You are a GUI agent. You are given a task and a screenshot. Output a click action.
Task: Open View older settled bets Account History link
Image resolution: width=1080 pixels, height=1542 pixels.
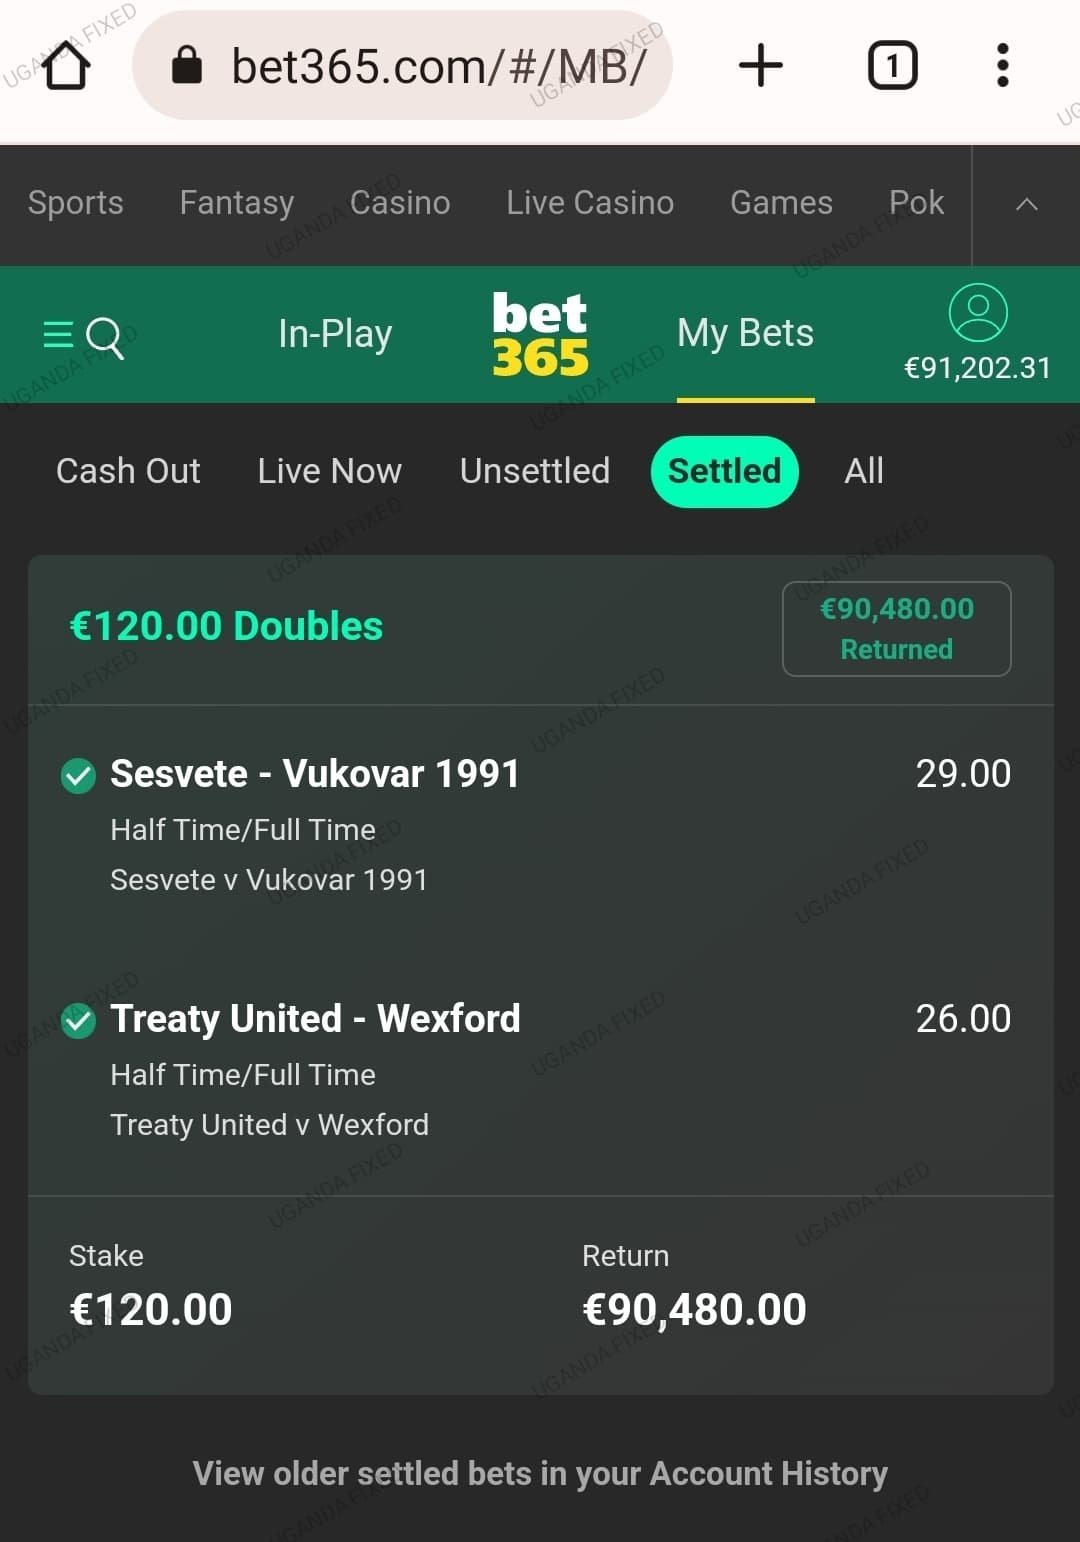point(540,1473)
